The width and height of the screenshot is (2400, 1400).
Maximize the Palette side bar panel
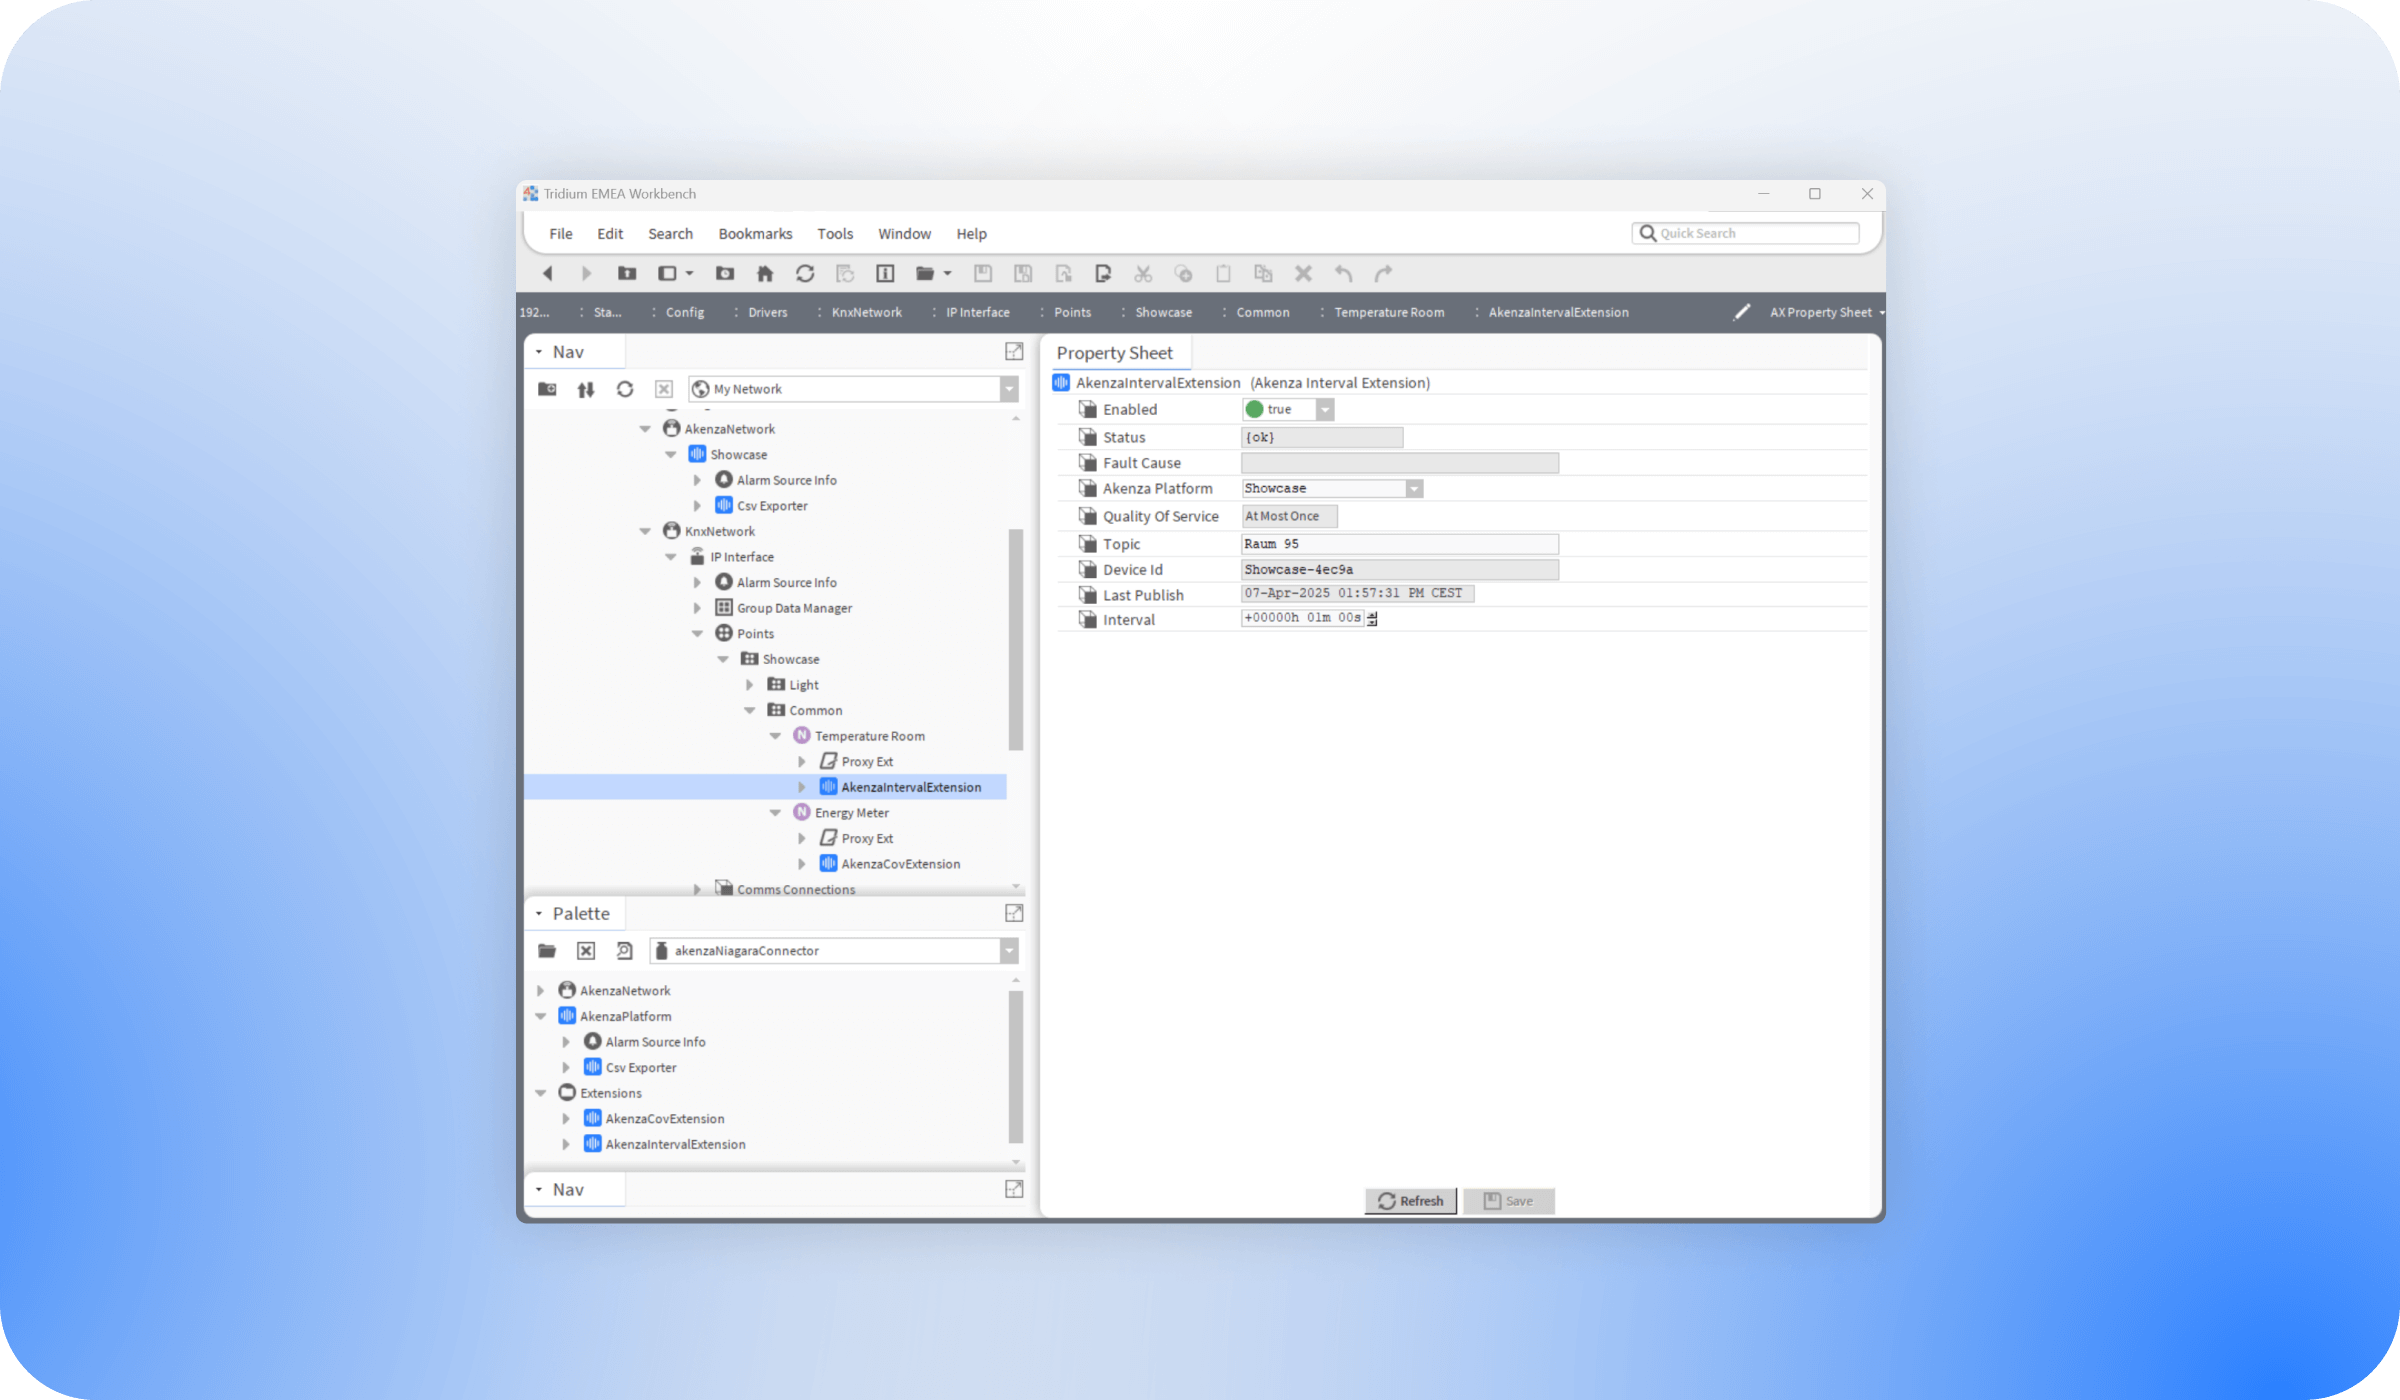click(1014, 913)
